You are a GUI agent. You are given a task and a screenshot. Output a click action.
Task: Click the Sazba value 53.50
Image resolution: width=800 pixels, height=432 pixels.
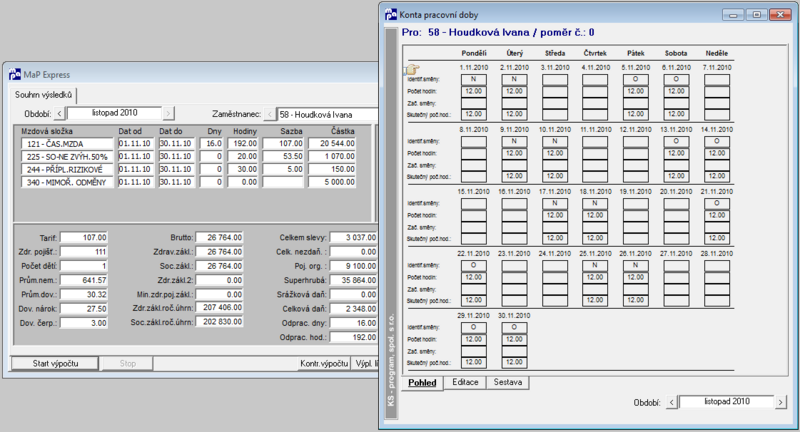283,157
